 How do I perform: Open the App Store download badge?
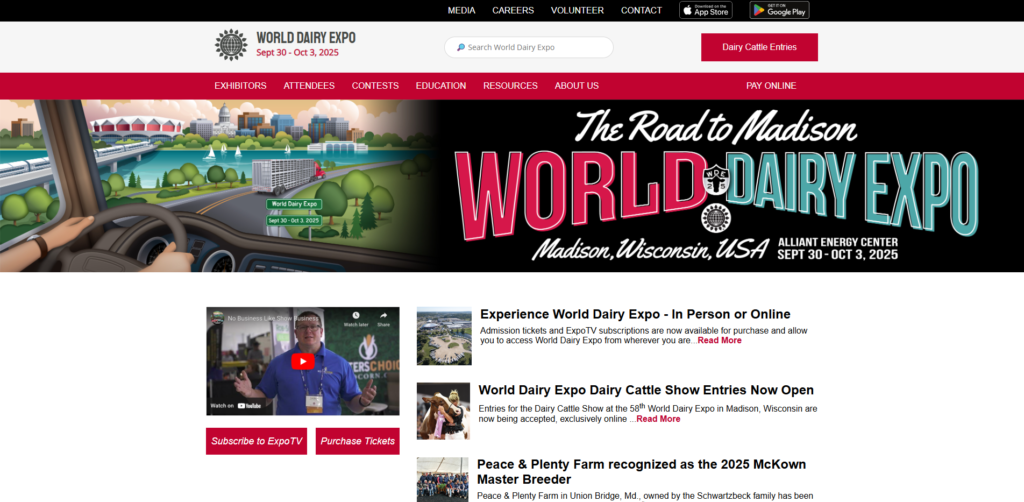point(705,10)
